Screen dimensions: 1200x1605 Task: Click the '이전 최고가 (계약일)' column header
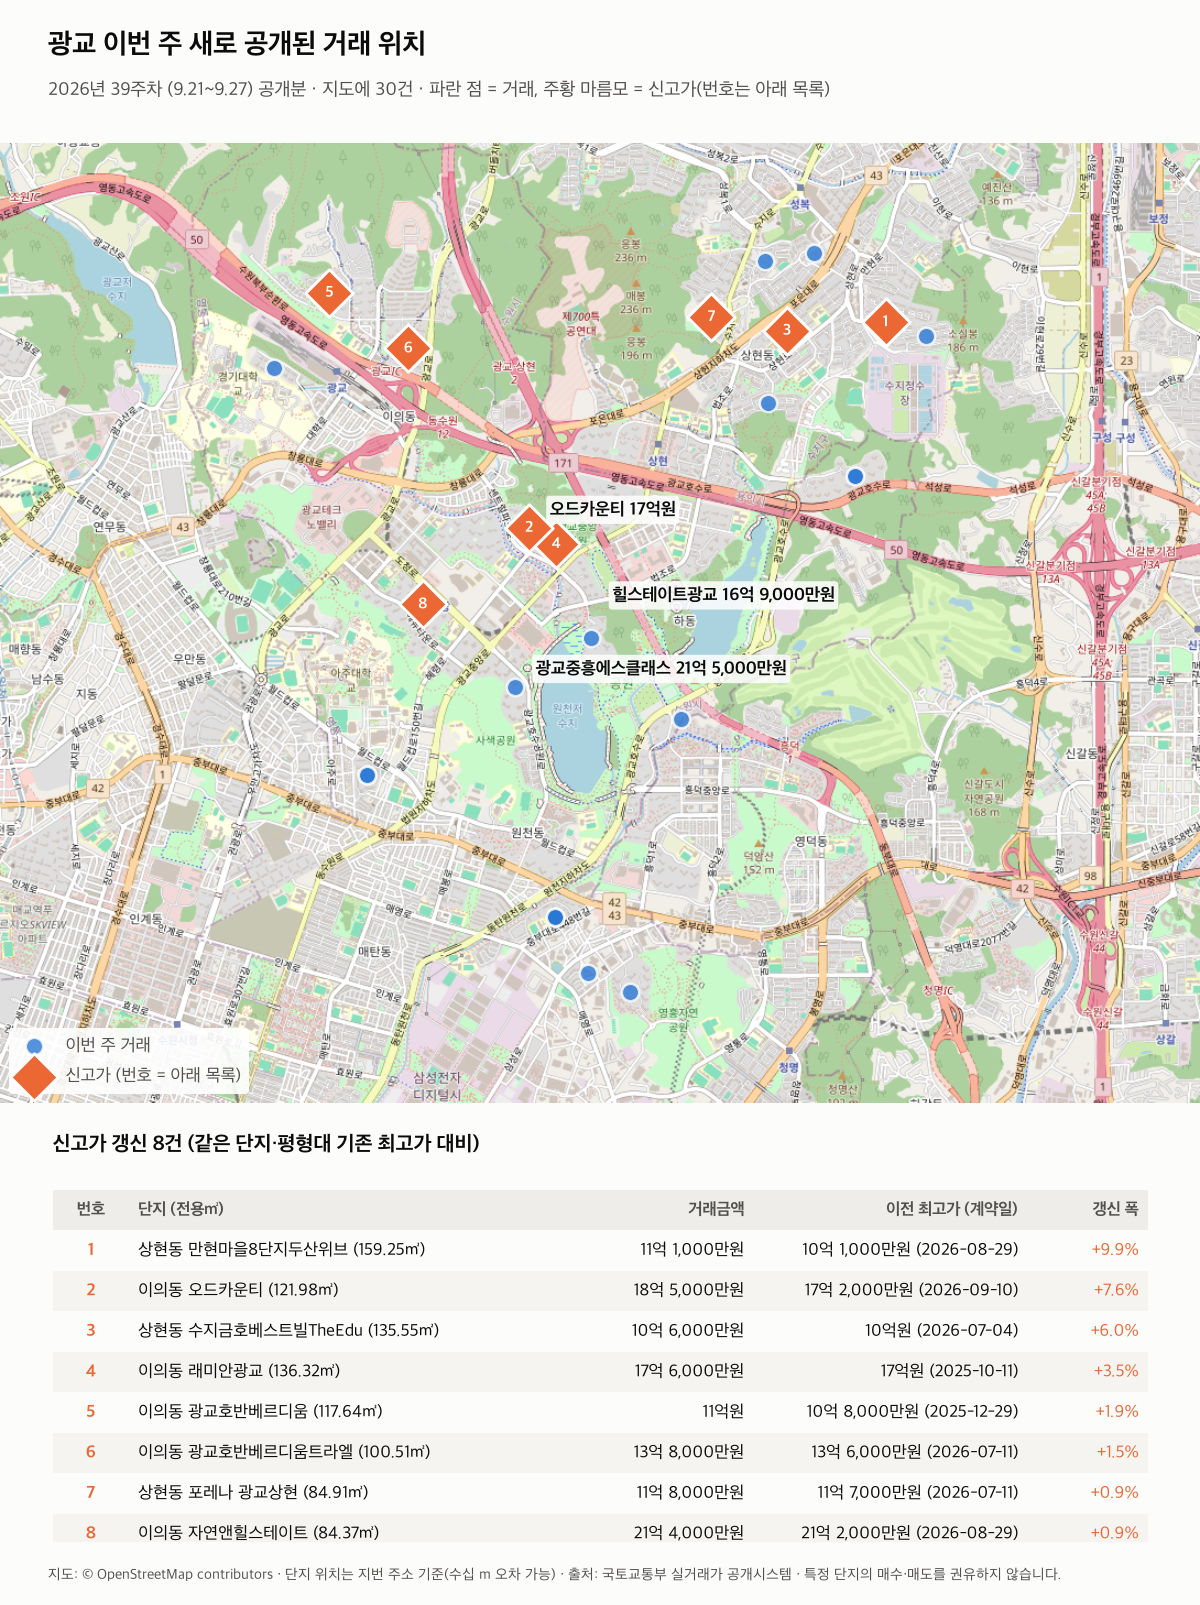click(952, 1209)
